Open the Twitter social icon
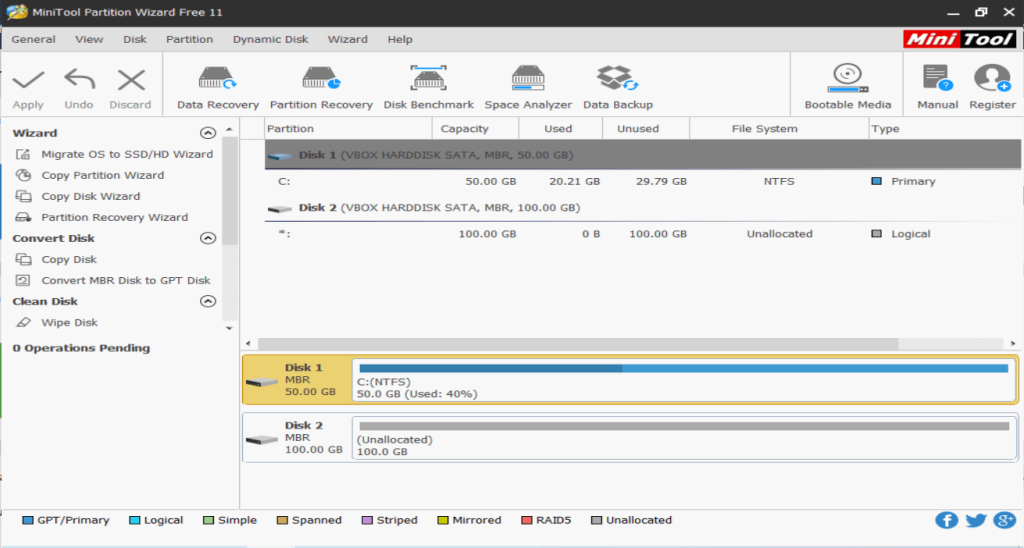Screen dimensions: 1024x548 976,520
